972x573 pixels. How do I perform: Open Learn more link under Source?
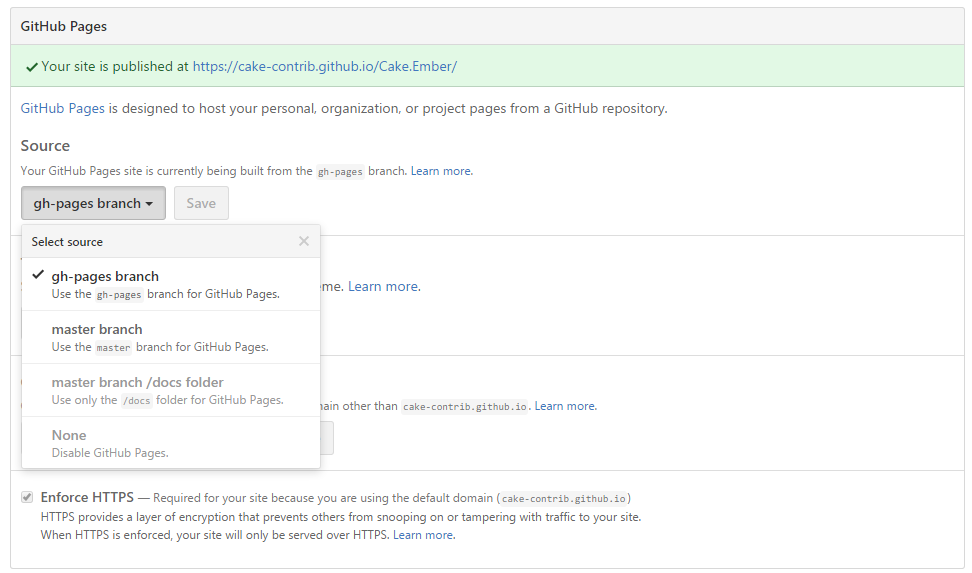[441, 171]
